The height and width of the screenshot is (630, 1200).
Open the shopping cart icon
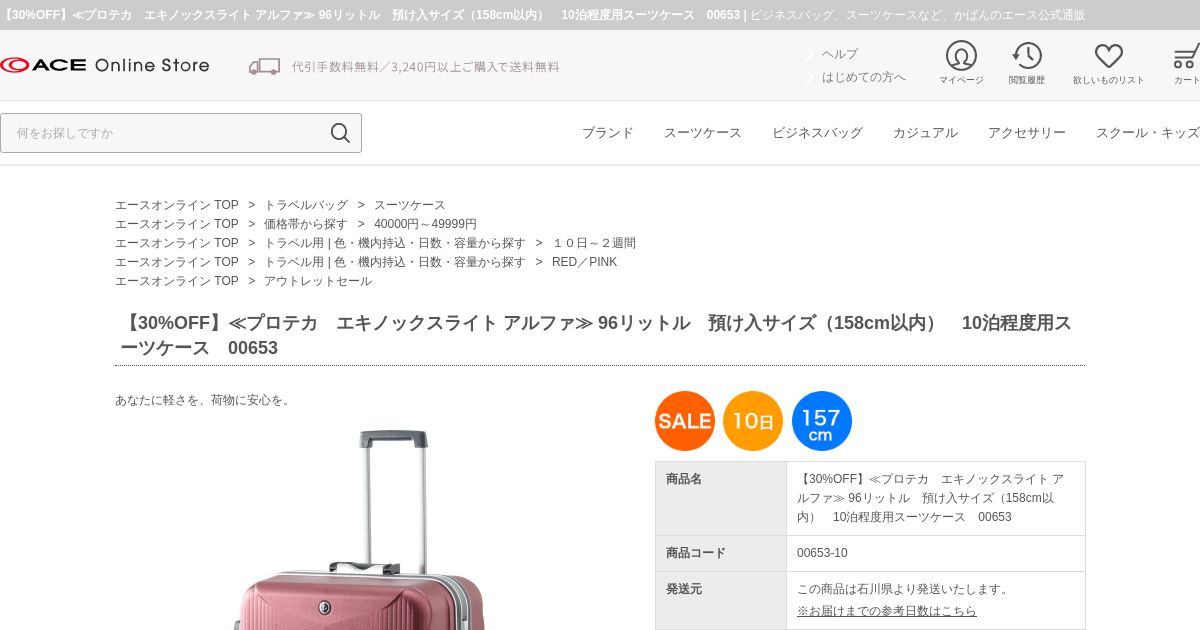click(x=1187, y=56)
